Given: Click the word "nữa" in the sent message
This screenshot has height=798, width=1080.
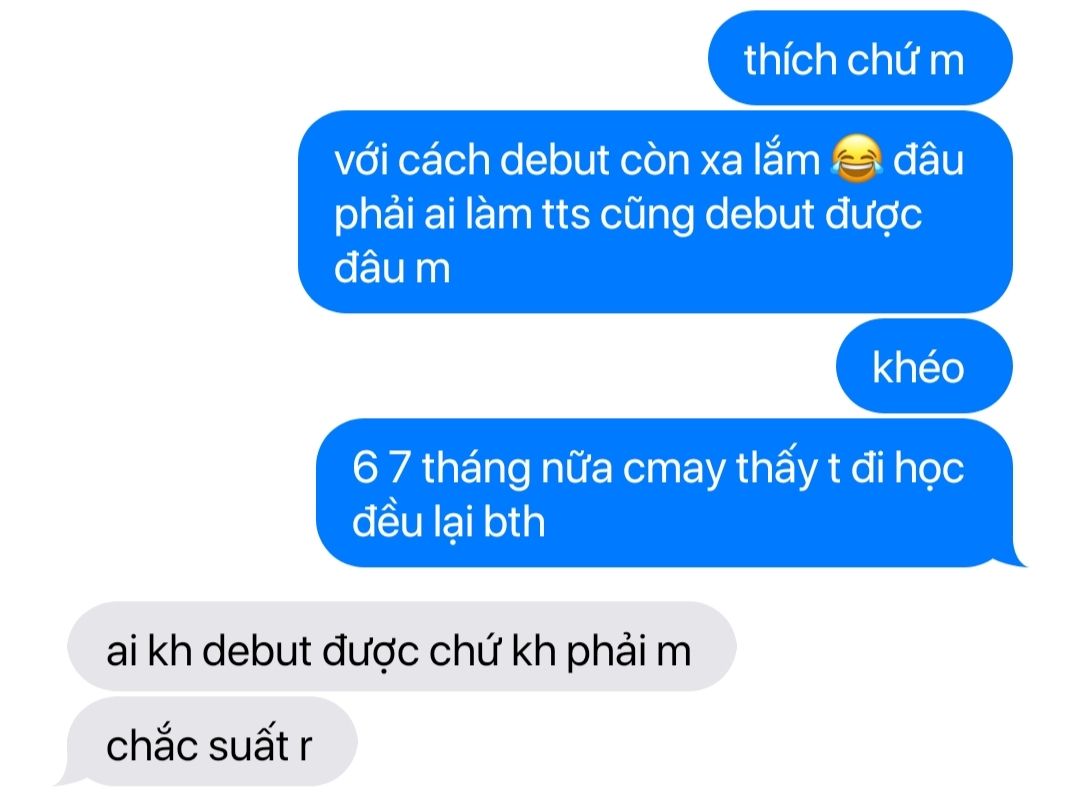Looking at the screenshot, I should tap(577, 468).
